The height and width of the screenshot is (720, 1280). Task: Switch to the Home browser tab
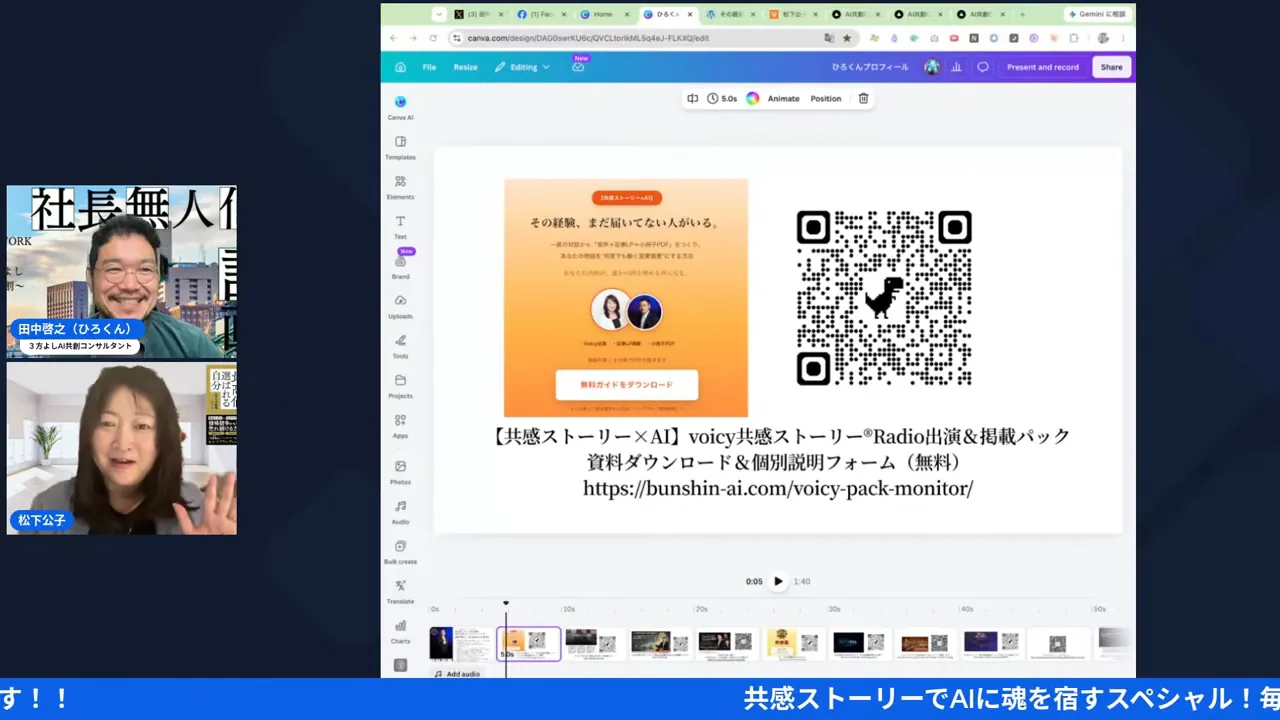tap(604, 14)
